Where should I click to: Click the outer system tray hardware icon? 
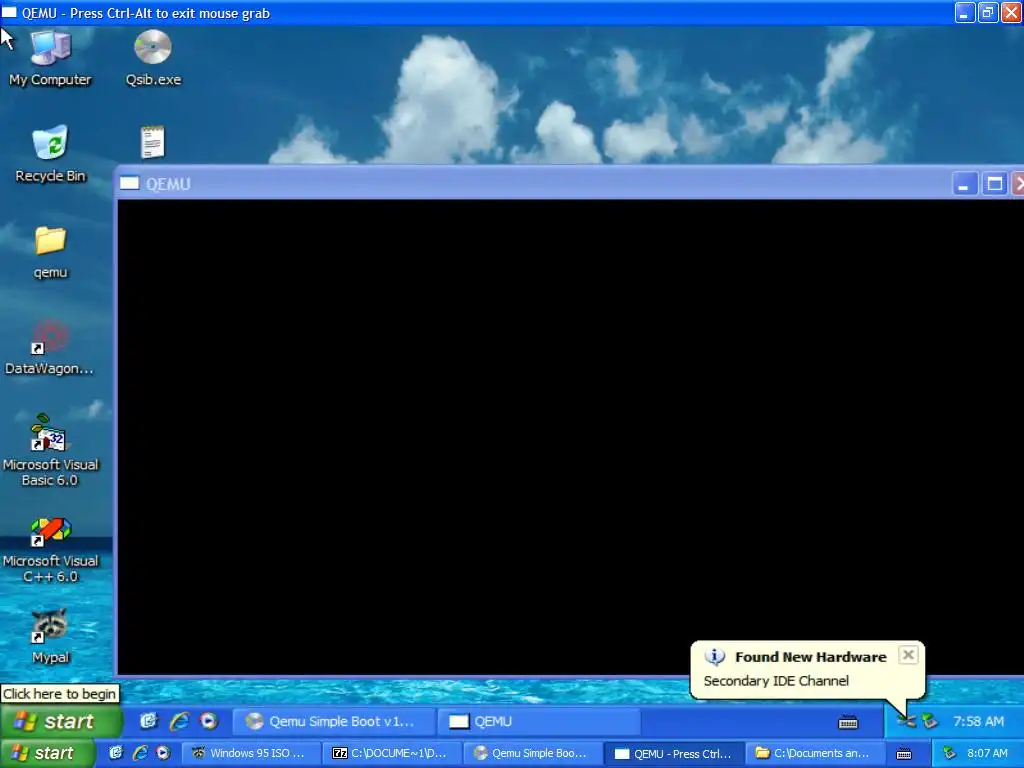click(x=949, y=754)
